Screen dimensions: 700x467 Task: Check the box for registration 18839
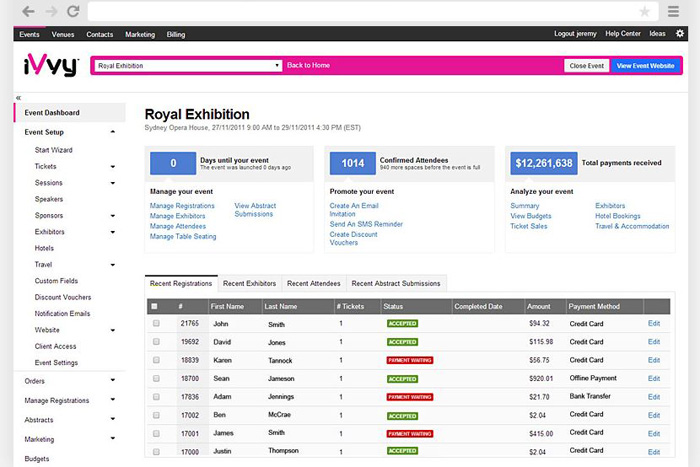click(x=156, y=360)
